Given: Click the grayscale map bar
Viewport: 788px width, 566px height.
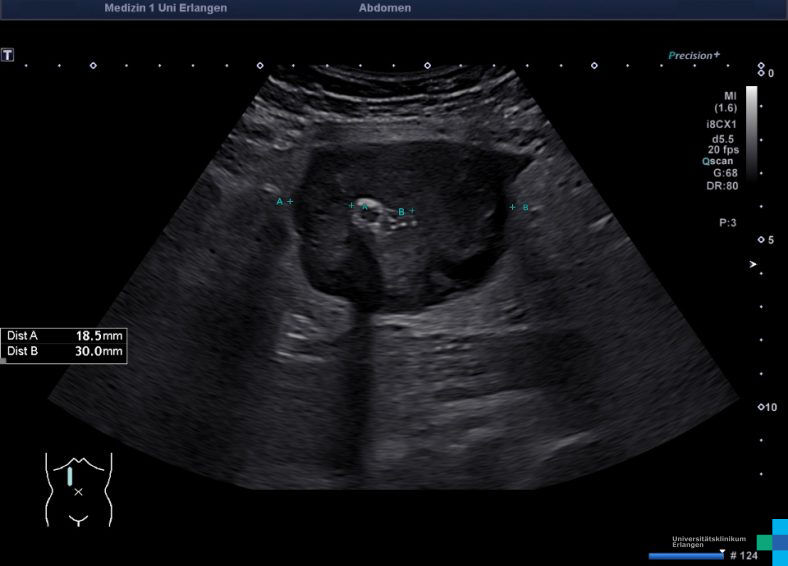Looking at the screenshot, I should tap(751, 130).
